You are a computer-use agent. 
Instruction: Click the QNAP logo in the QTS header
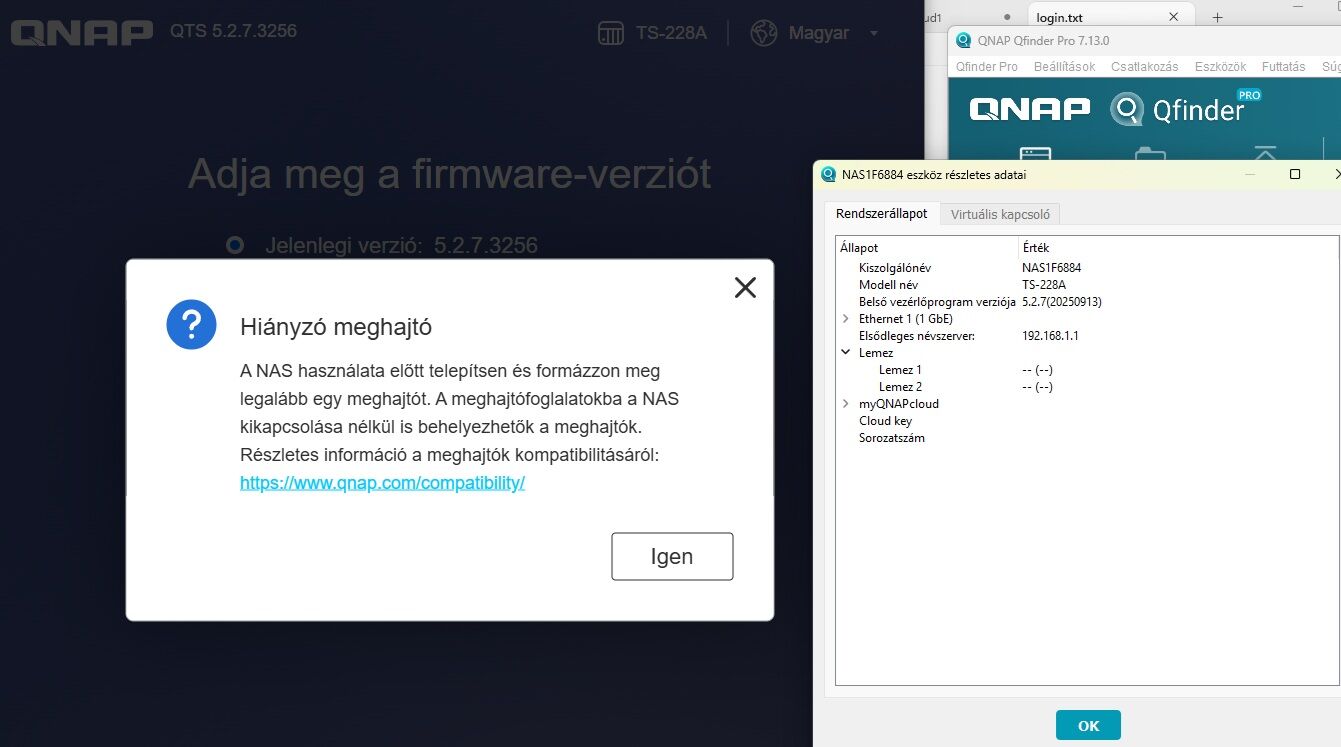tap(81, 32)
